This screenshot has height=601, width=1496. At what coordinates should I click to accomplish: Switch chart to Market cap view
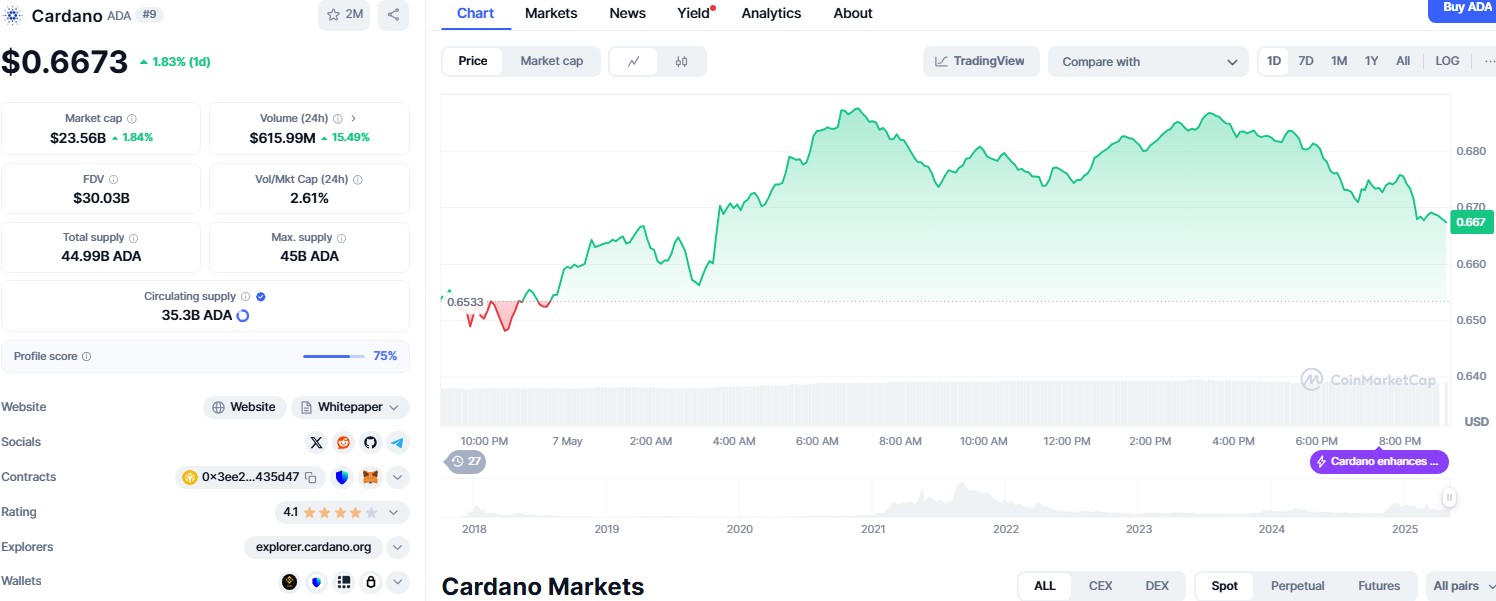[x=551, y=61]
